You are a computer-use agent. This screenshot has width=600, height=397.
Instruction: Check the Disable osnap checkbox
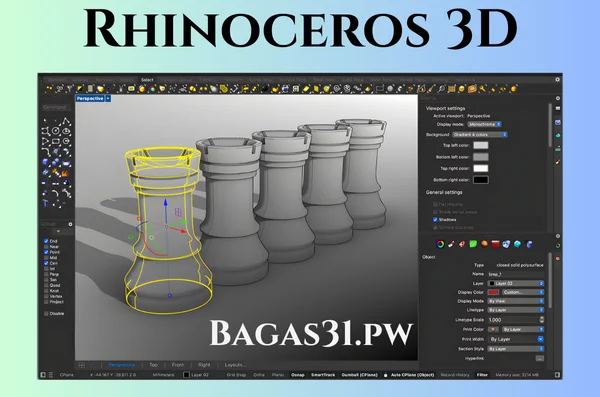pos(46,314)
